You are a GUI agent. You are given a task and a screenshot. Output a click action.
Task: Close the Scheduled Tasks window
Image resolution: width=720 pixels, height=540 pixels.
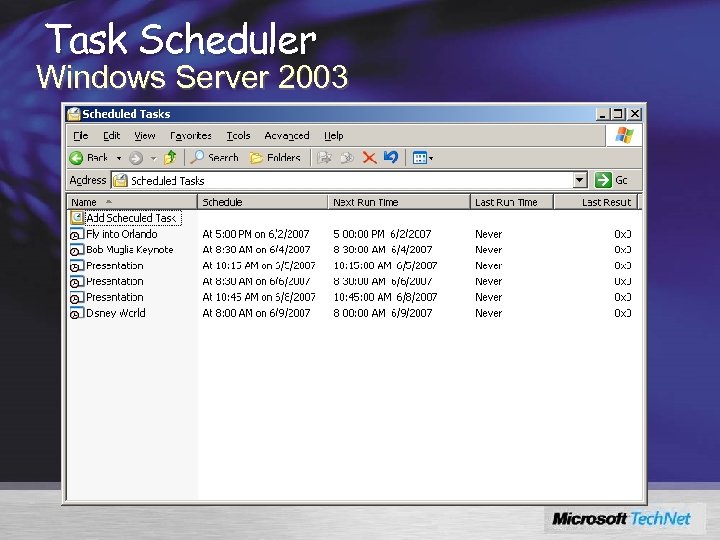pos(635,114)
